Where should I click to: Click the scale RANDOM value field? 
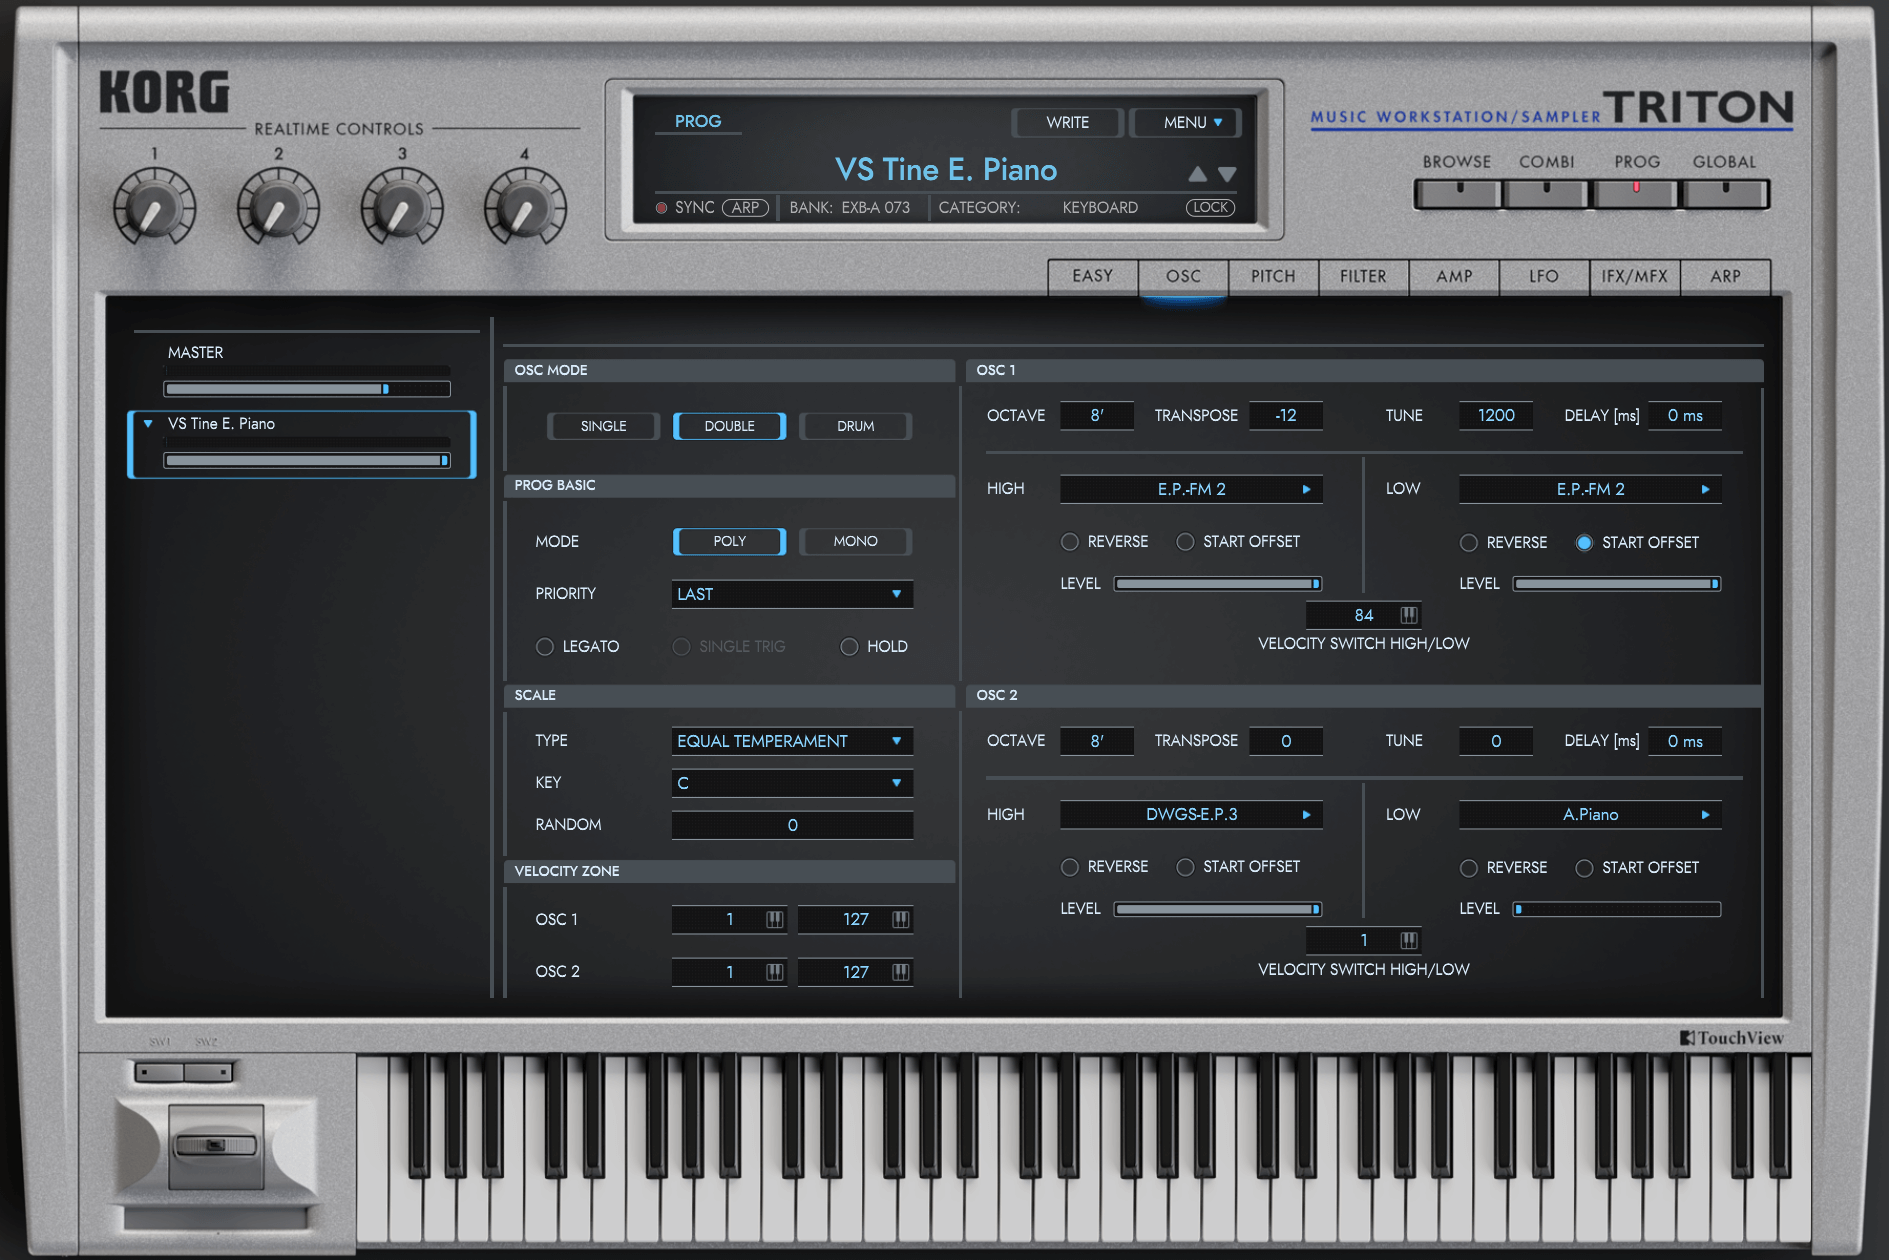tap(792, 825)
